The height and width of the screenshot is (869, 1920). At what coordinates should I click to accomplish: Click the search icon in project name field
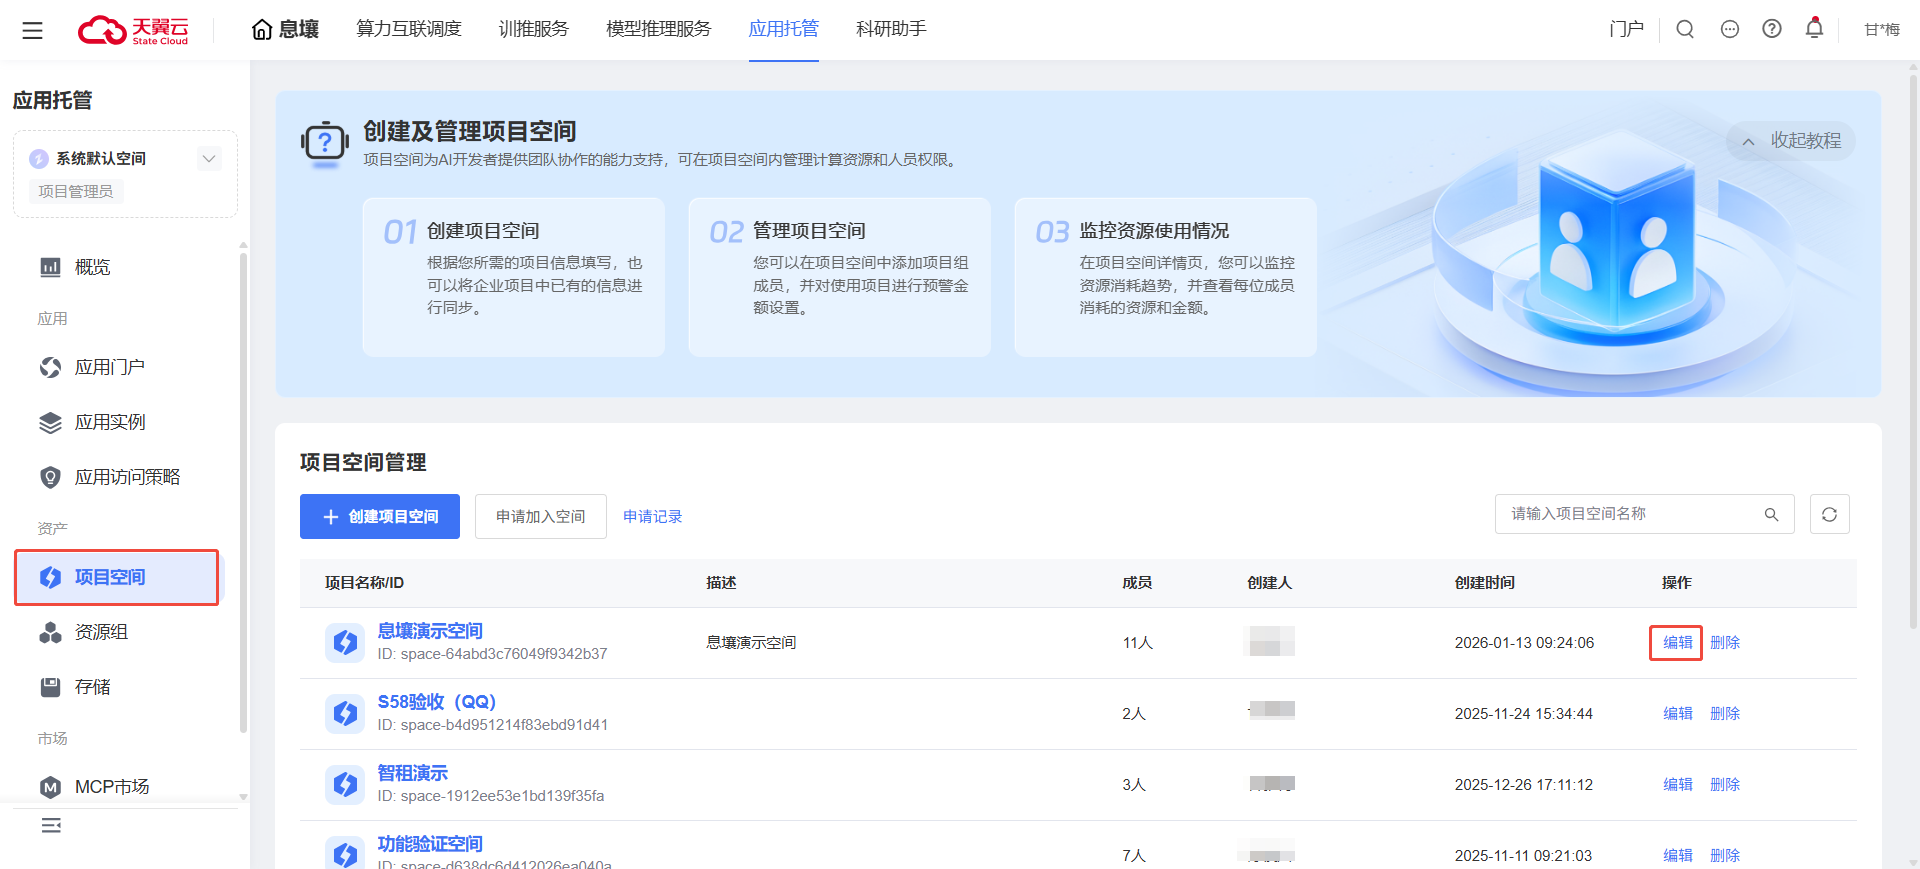click(1771, 514)
